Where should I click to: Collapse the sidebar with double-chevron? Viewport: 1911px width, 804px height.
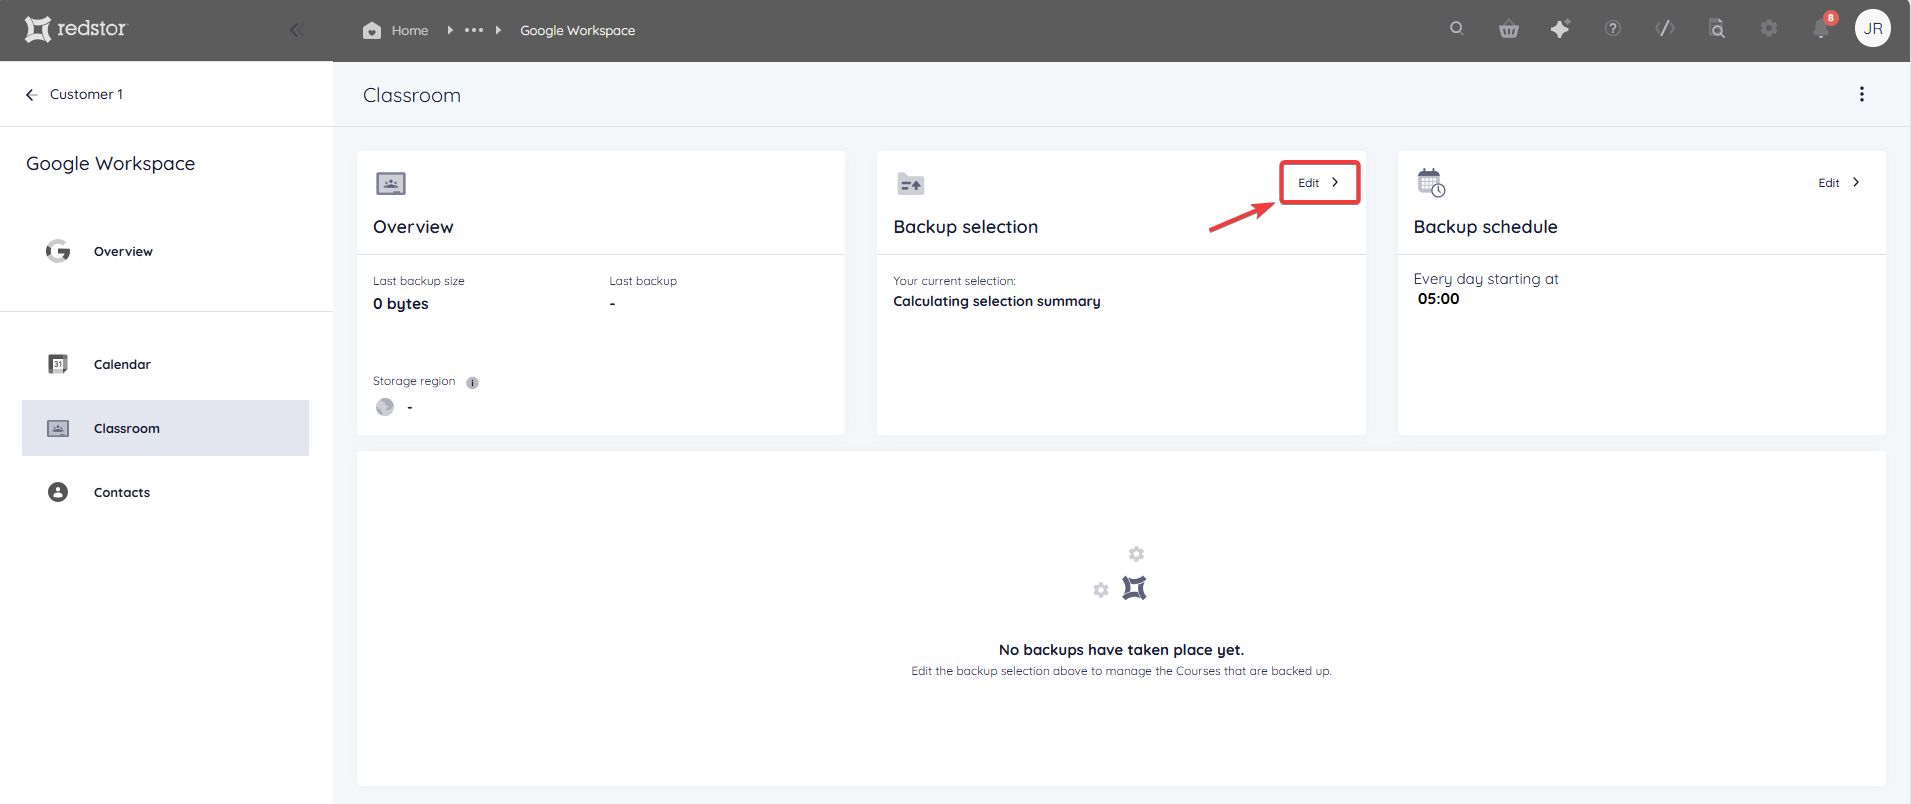[296, 30]
